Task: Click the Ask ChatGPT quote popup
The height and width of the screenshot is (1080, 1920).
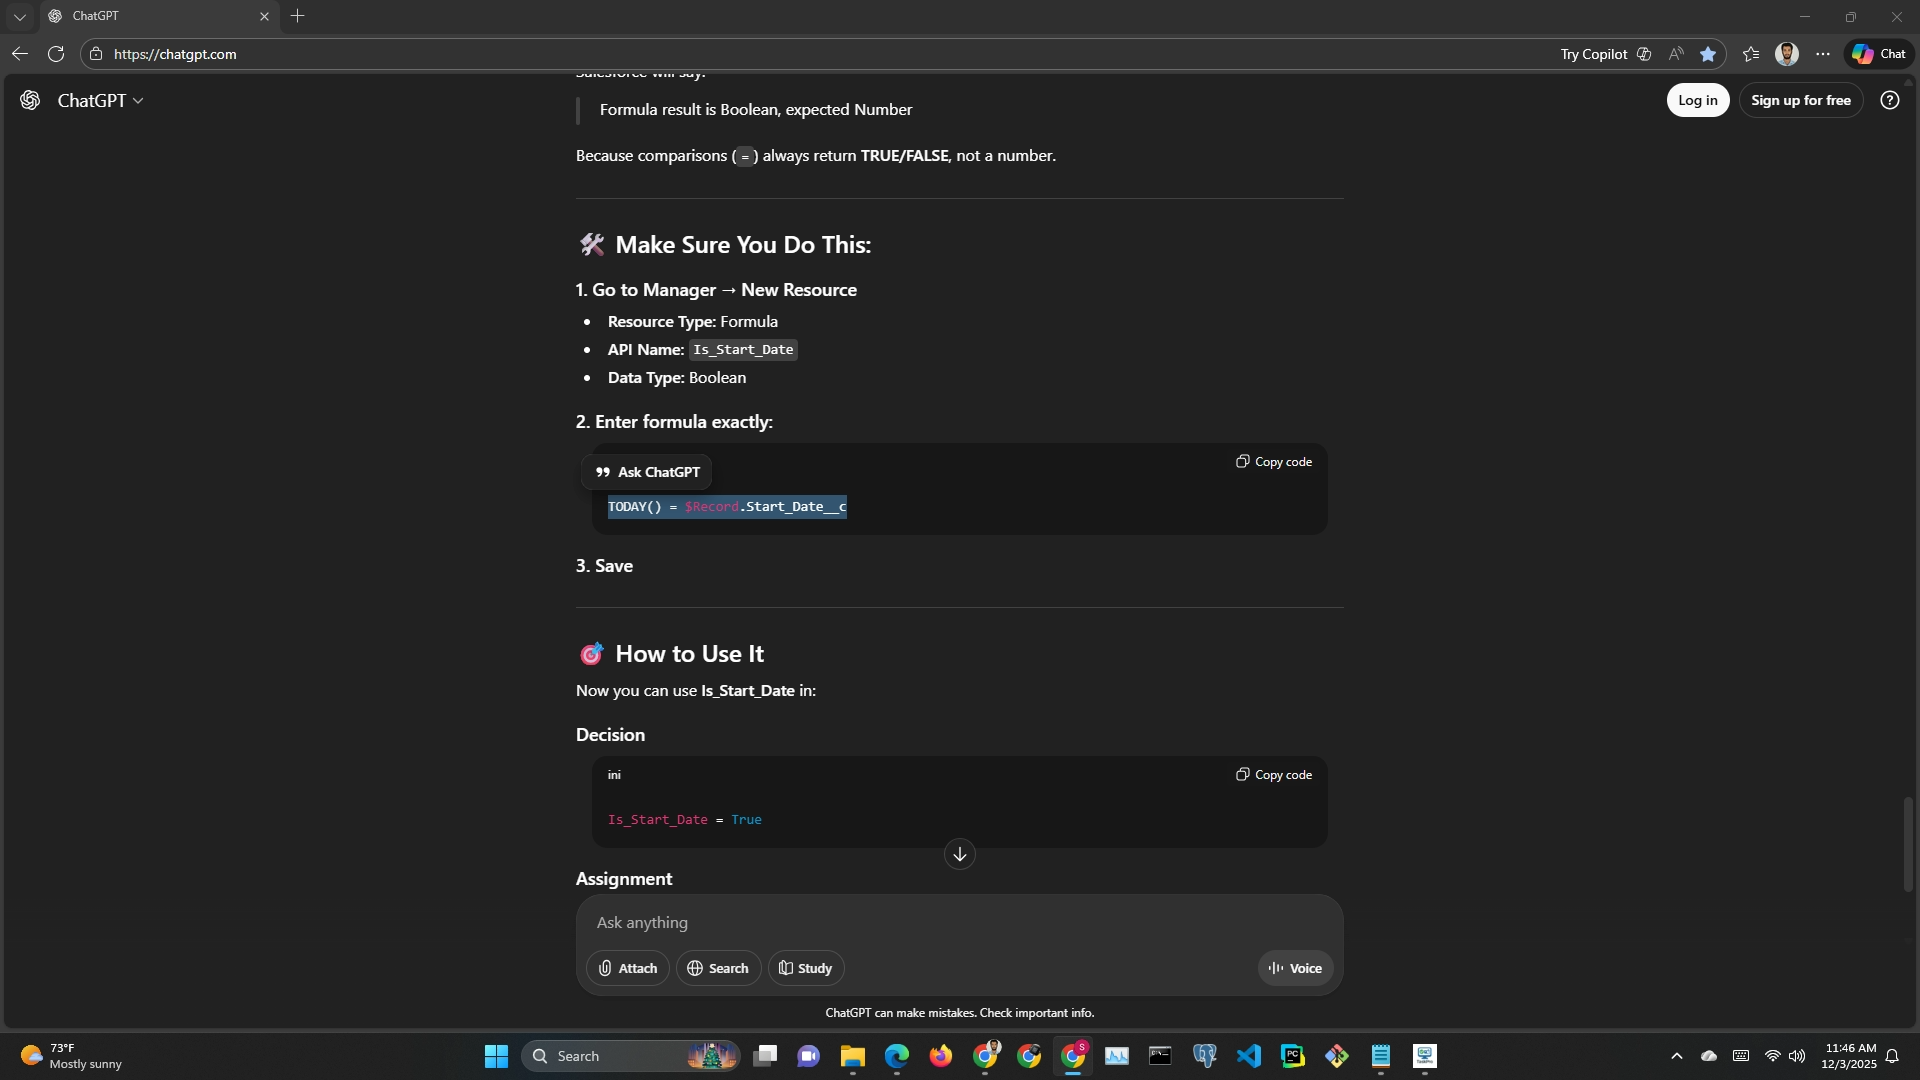Action: (x=648, y=472)
